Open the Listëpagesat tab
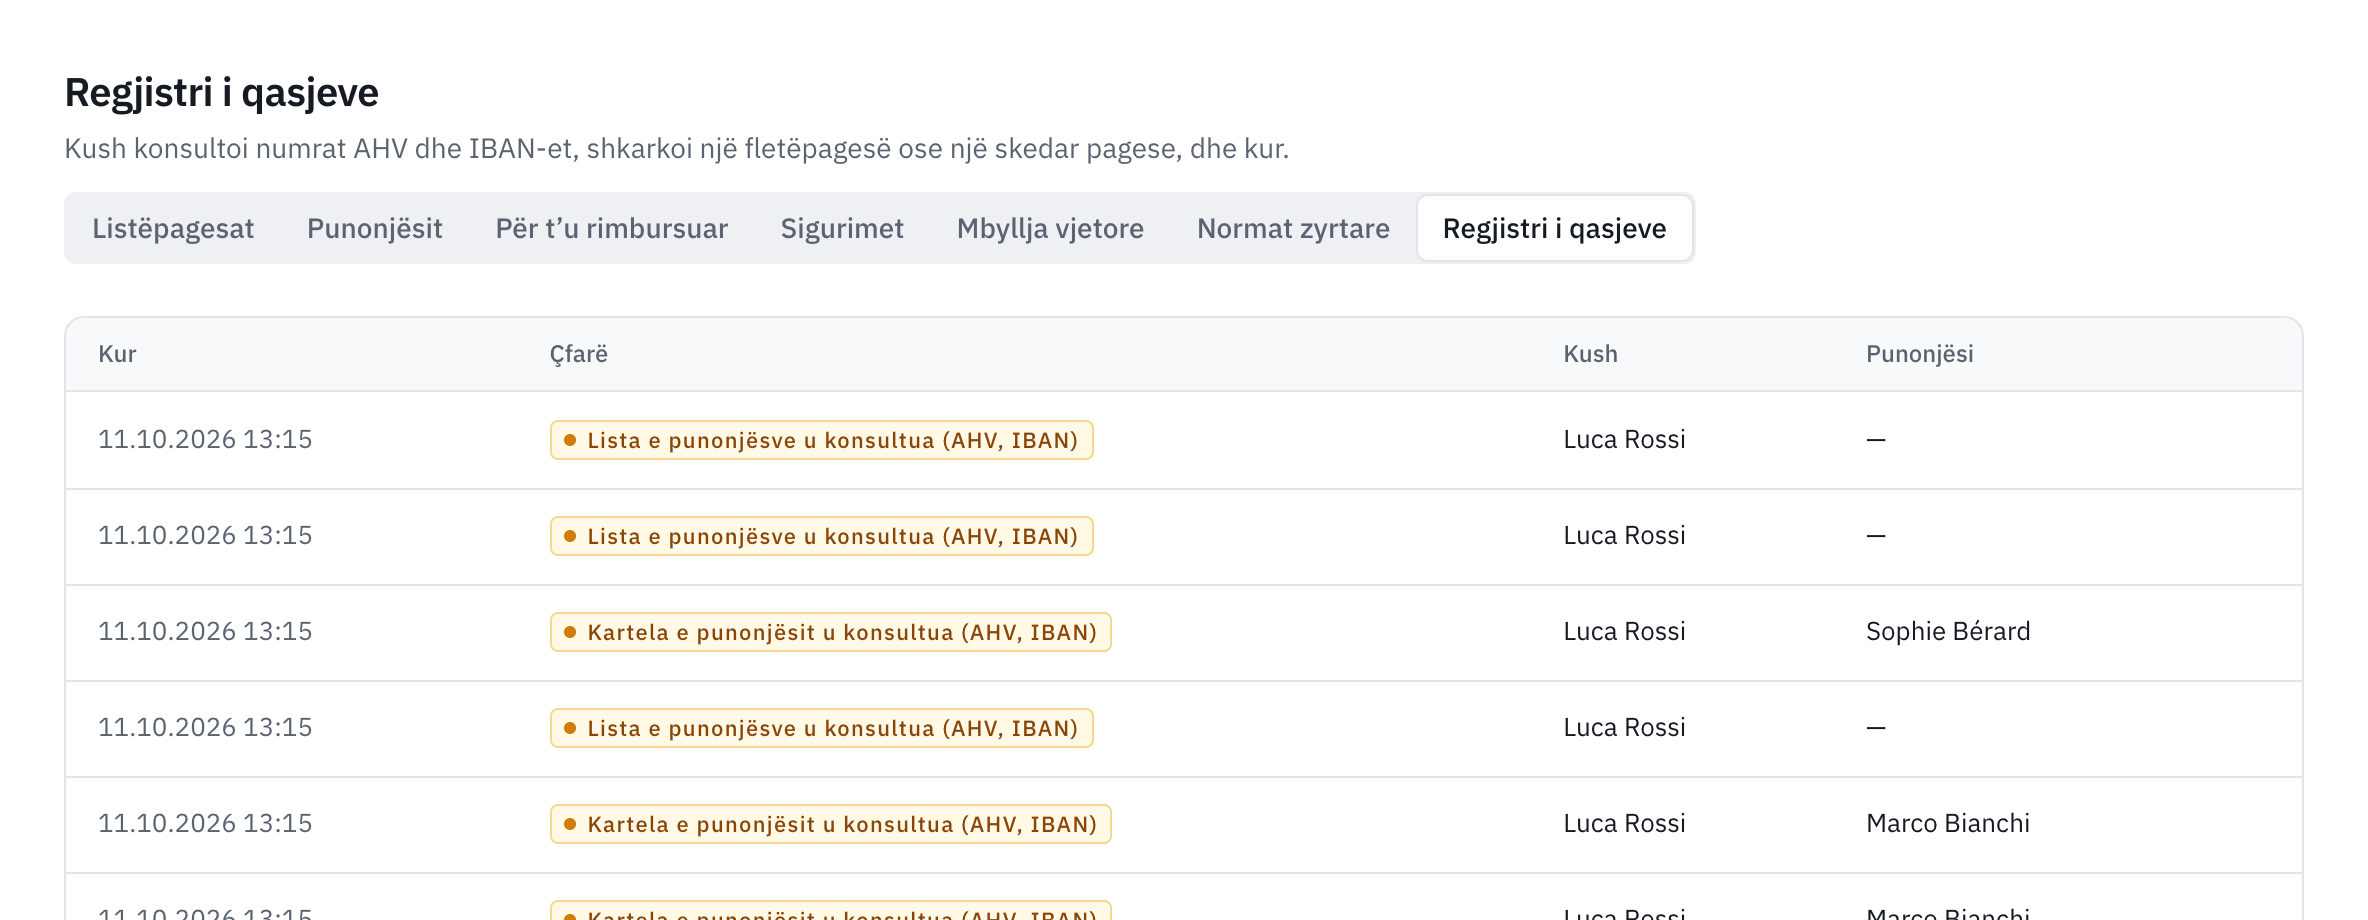The width and height of the screenshot is (2368, 920). point(173,228)
